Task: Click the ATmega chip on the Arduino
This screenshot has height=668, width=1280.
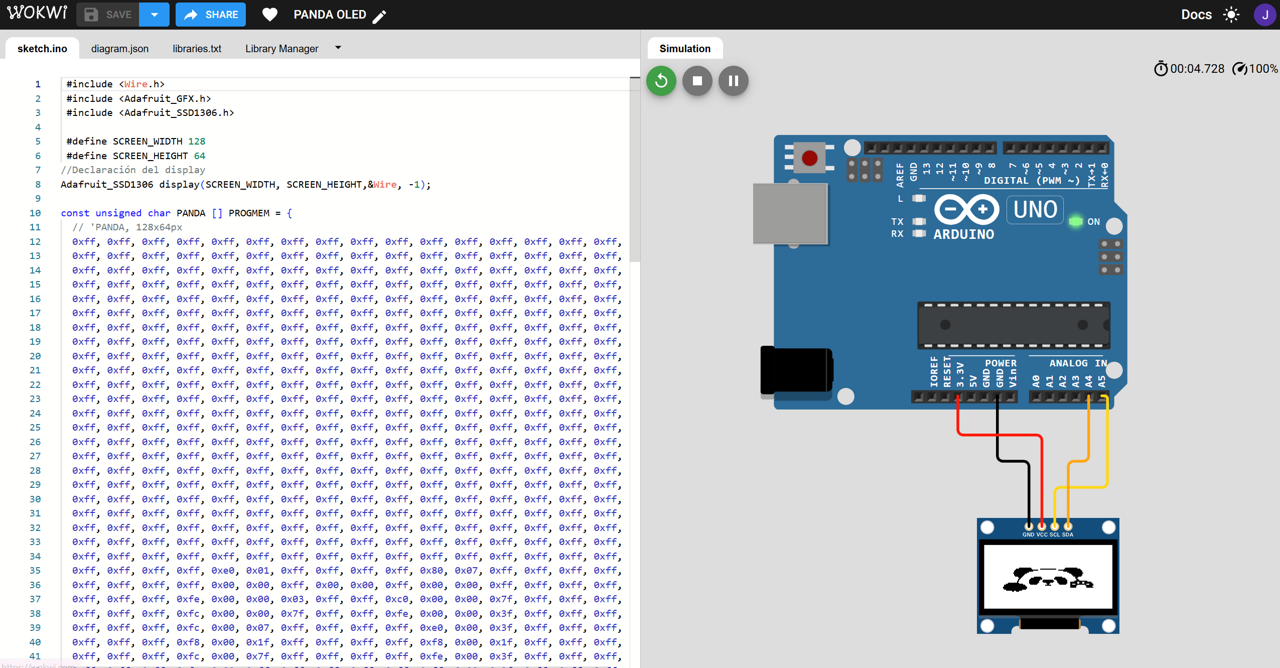Action: pos(1013,325)
